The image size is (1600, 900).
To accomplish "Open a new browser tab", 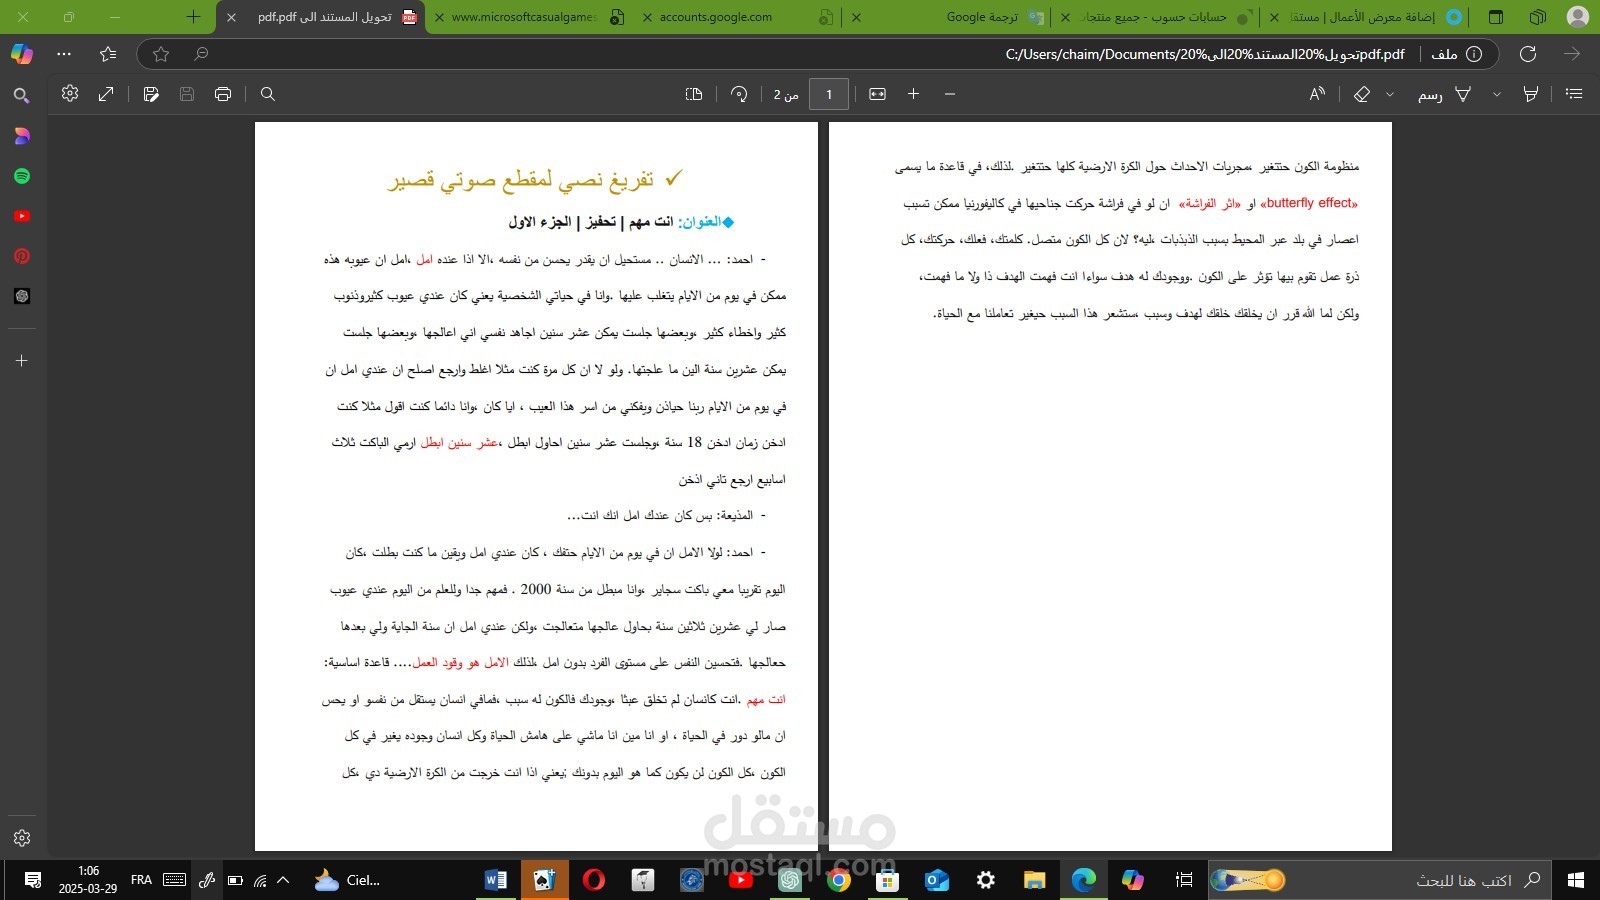I will [x=193, y=17].
